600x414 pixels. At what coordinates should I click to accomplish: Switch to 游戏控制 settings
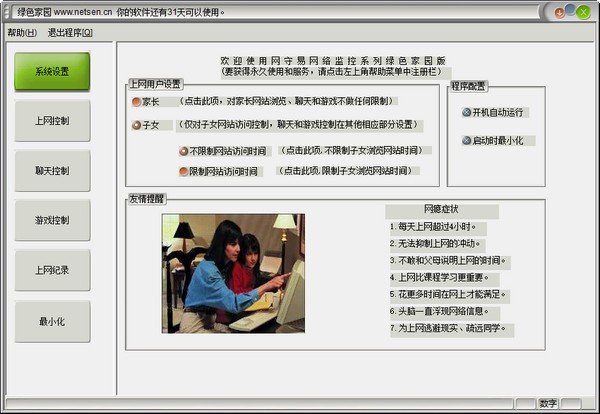pos(52,220)
